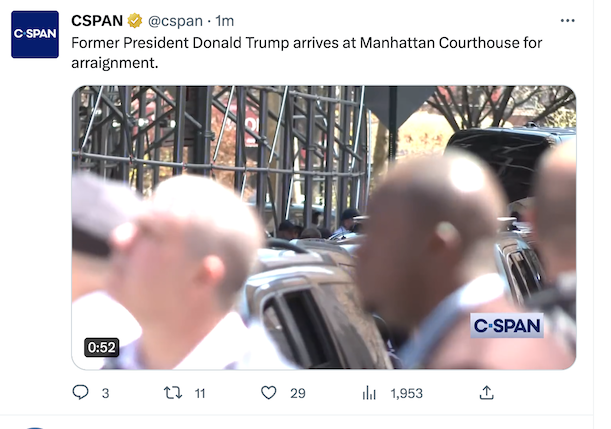Click the word 'arraignment.' in the tweet
Viewport: 611px width, 429px height.
(115, 63)
